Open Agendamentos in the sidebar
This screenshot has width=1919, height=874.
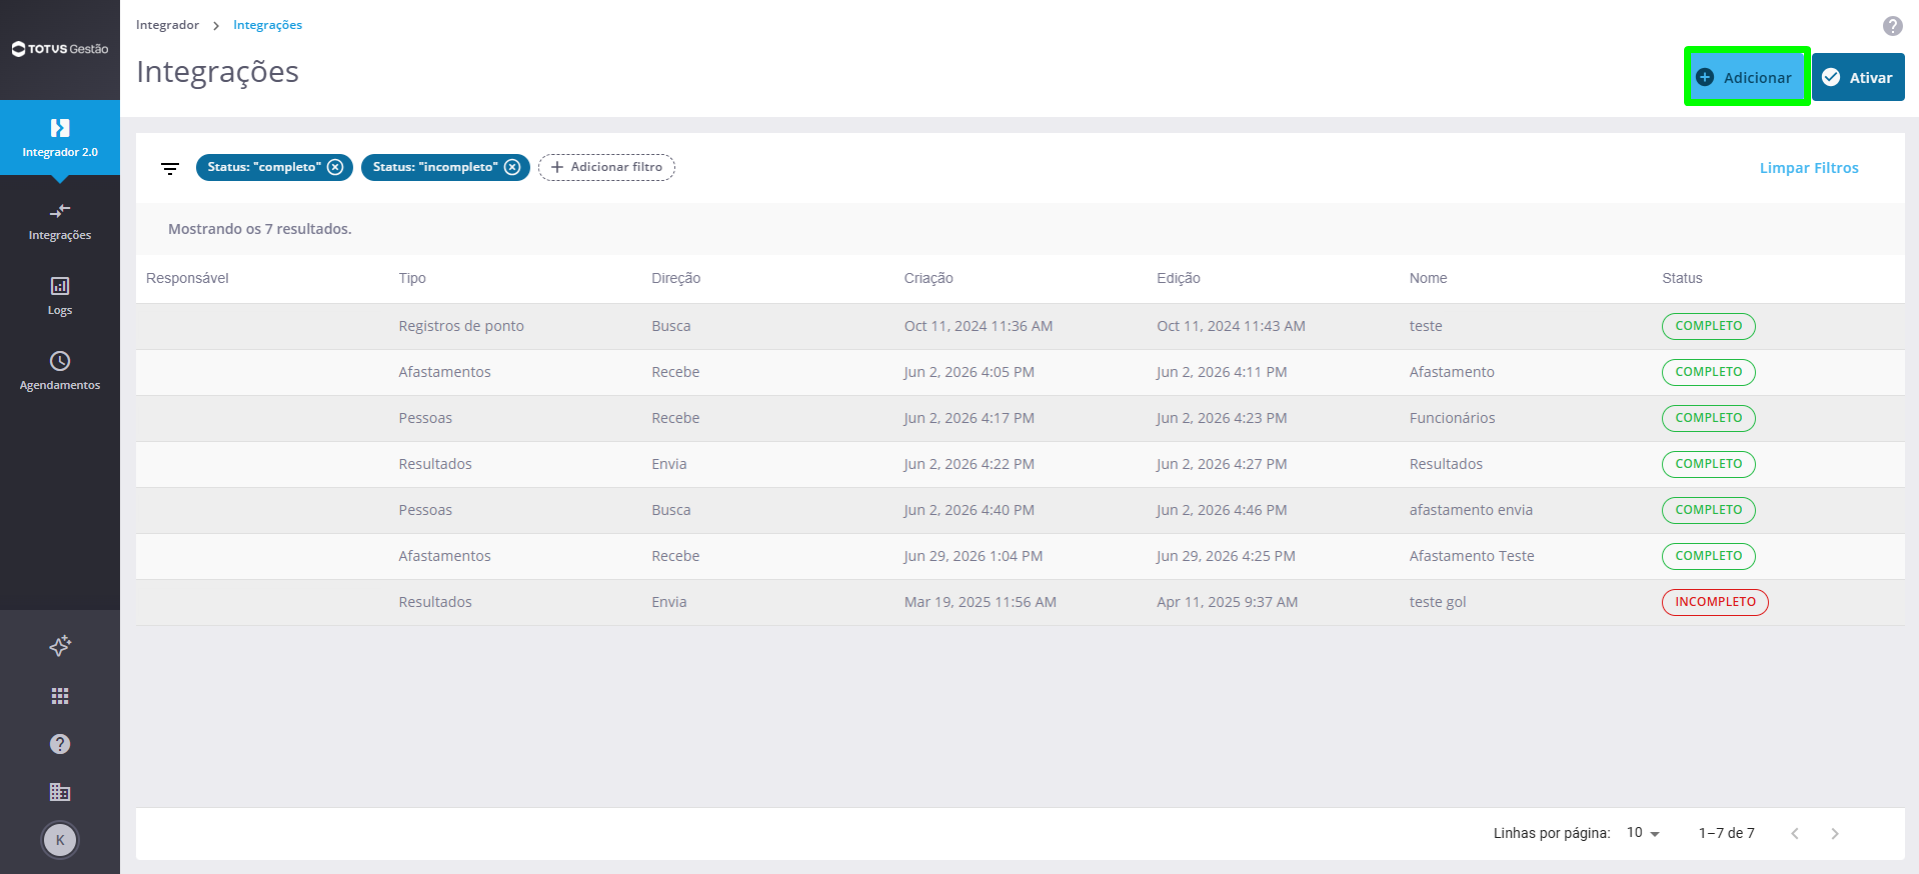click(60, 371)
